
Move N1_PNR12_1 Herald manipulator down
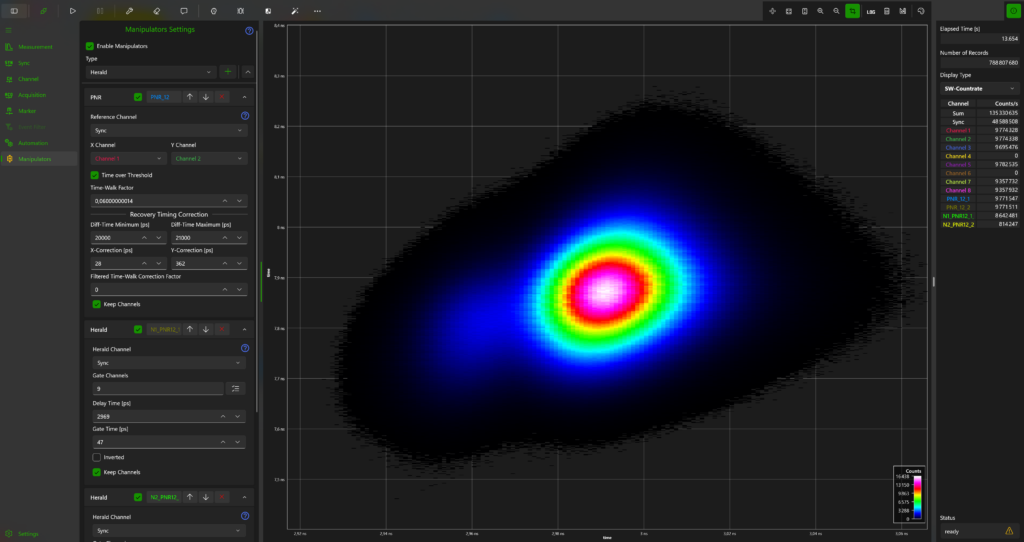[206, 329]
